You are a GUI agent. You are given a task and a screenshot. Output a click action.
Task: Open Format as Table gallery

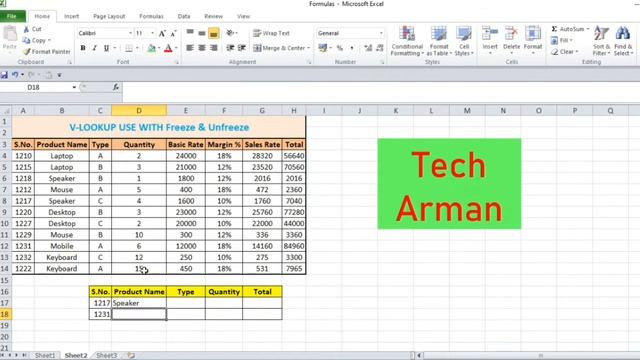point(439,41)
